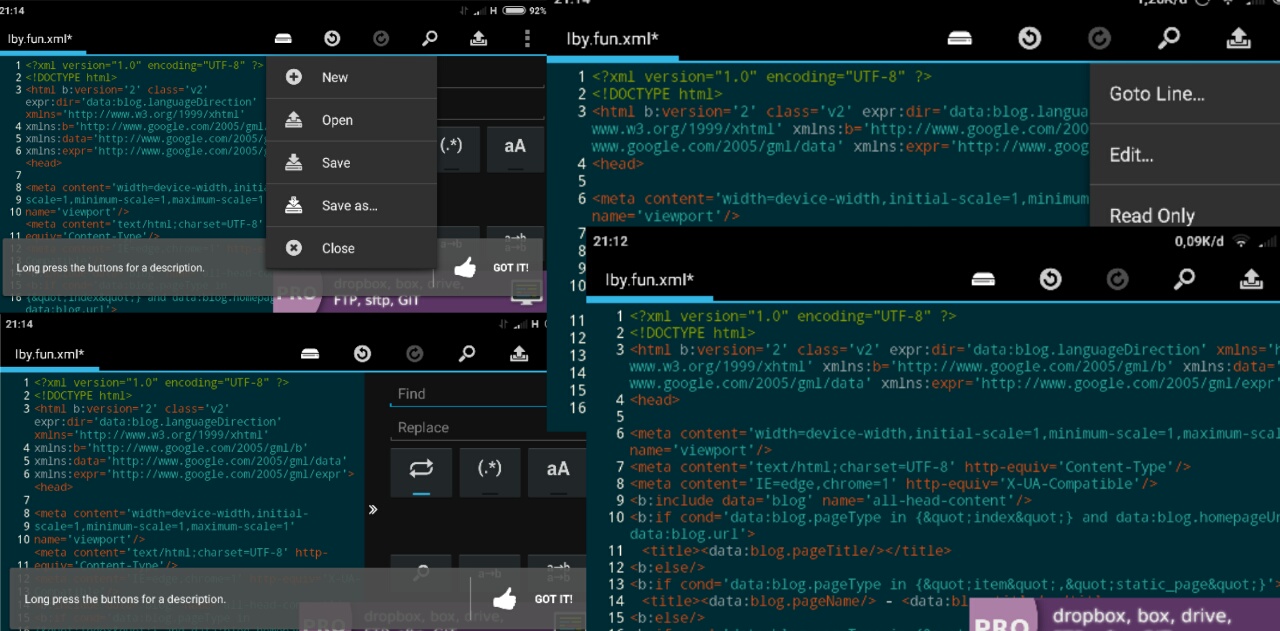The width and height of the screenshot is (1280, 631).
Task: Tap undo icon in top-right screenshot
Action: pyautogui.click(x=1029, y=38)
